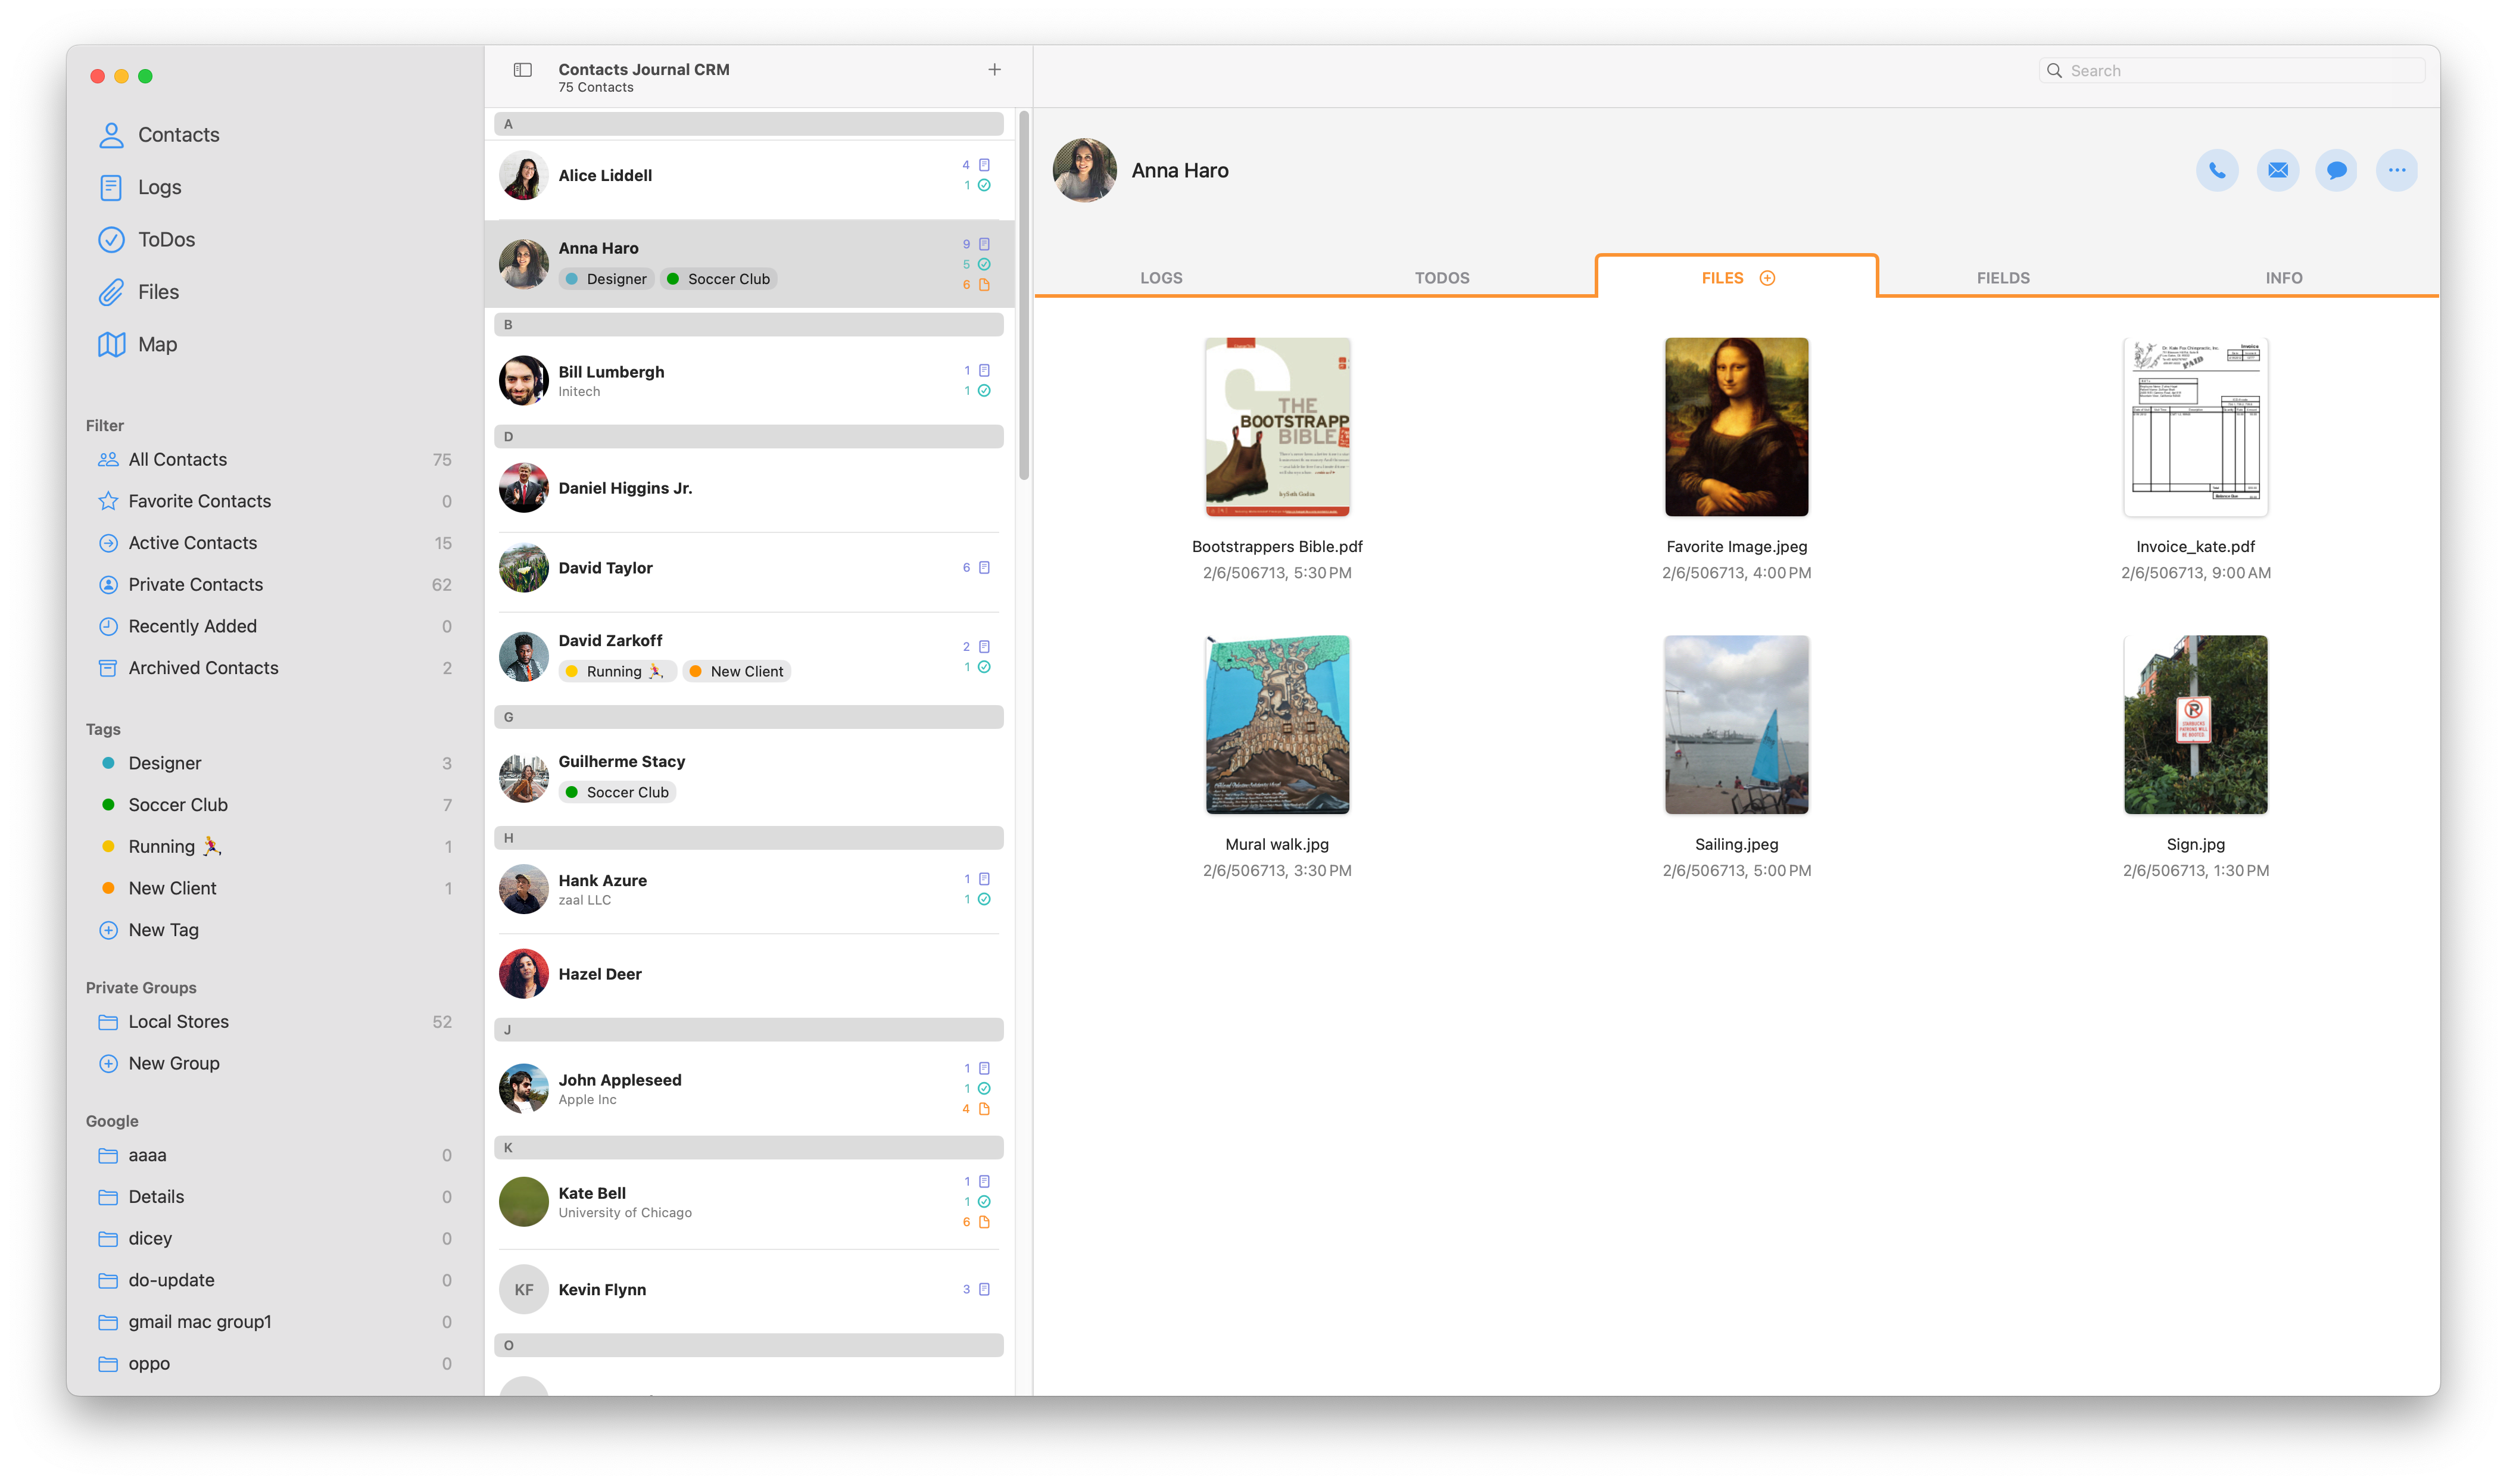Image resolution: width=2507 pixels, height=1484 pixels.
Task: Click the New Tag plus icon
Action: [108, 930]
